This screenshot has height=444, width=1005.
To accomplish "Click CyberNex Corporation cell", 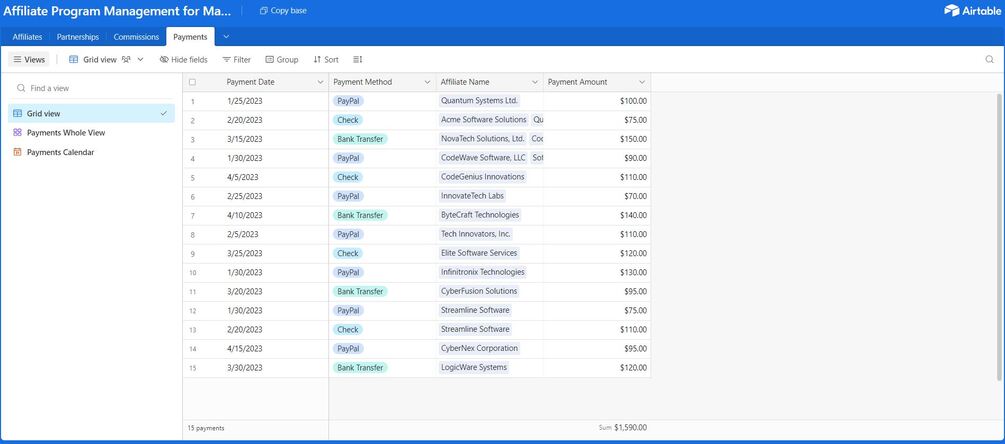I will point(479,349).
